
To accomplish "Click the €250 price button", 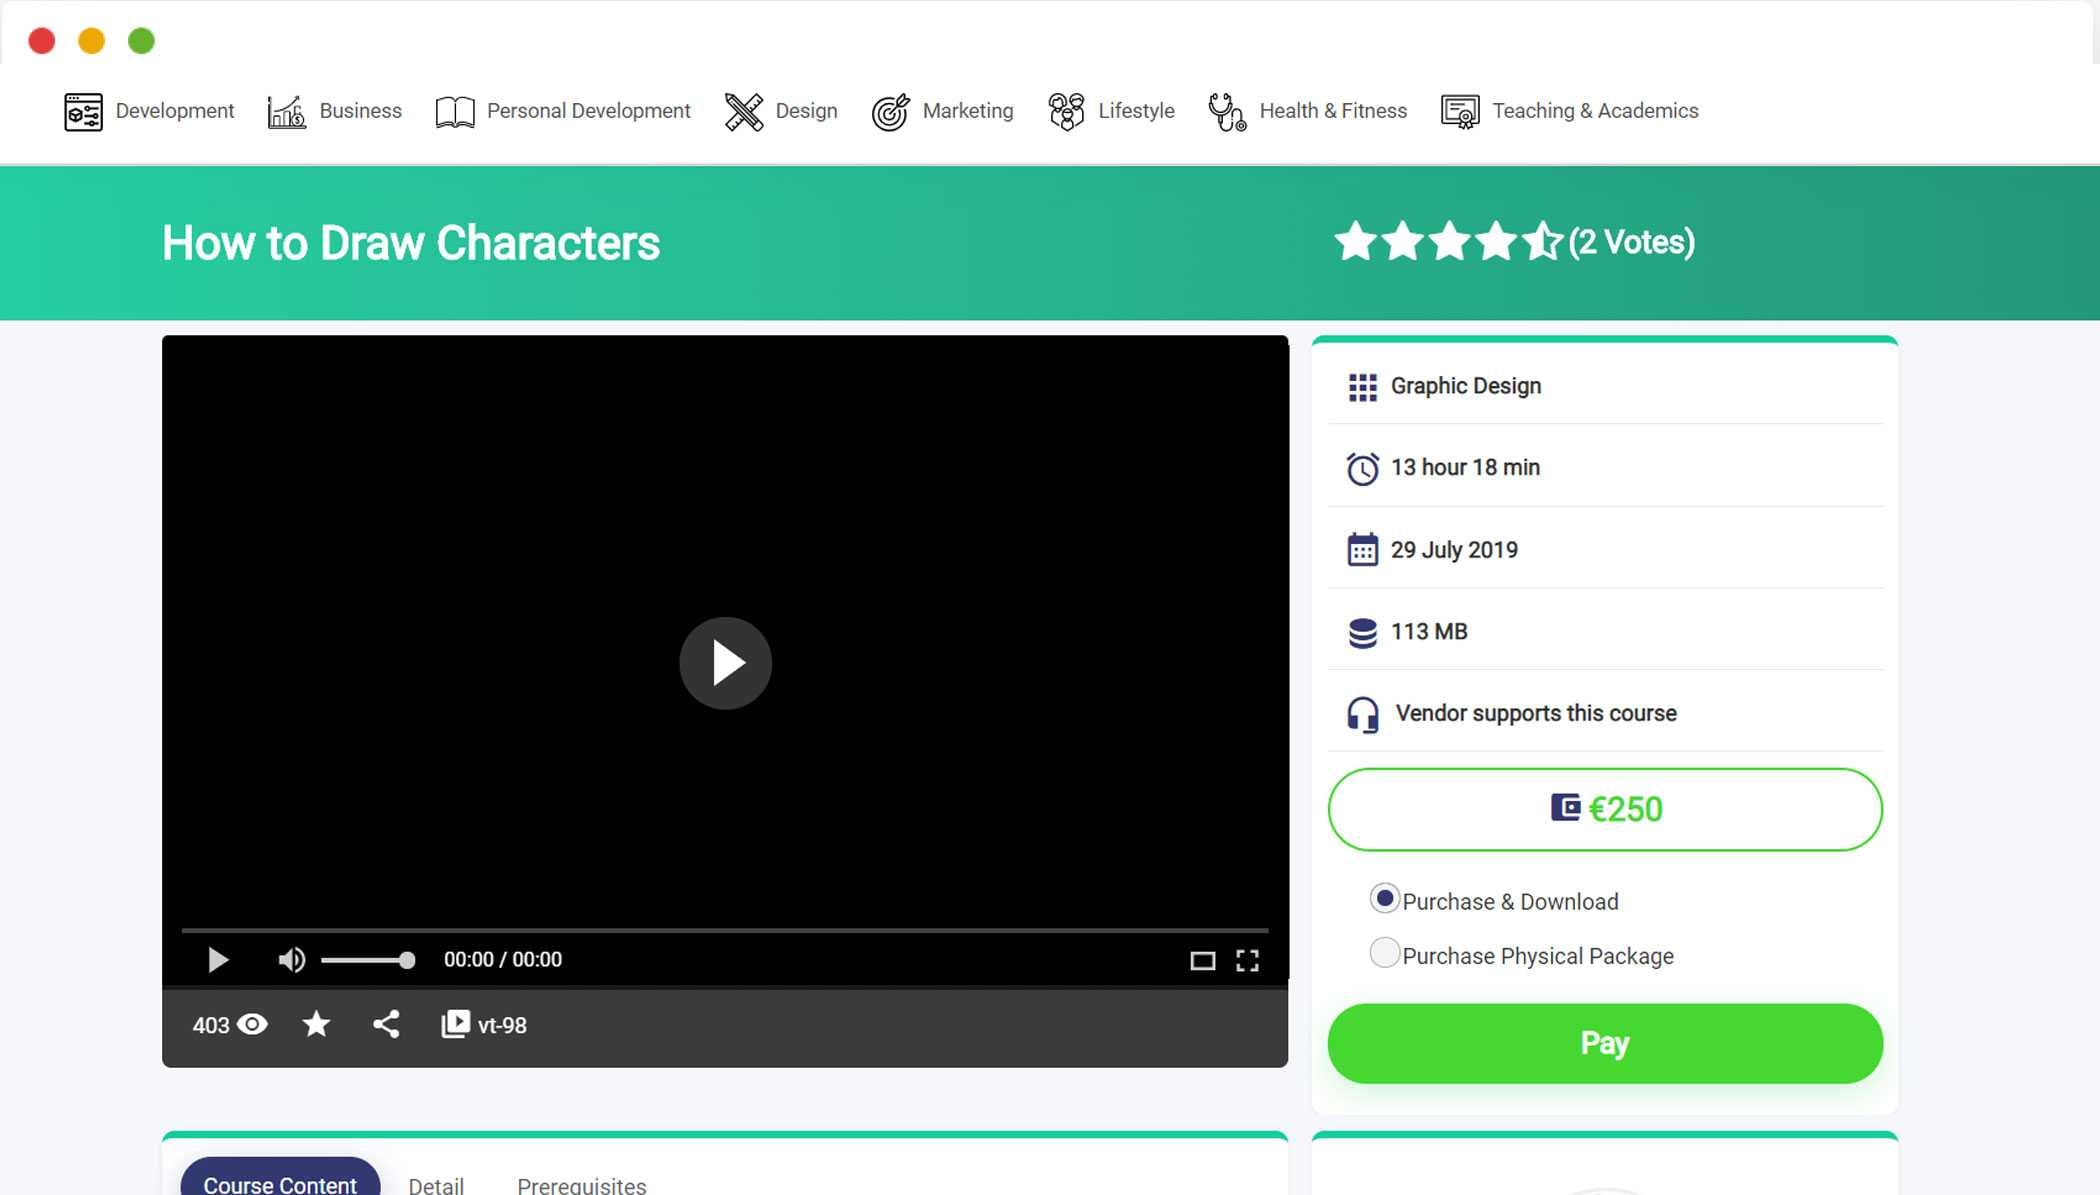I will click(1605, 809).
